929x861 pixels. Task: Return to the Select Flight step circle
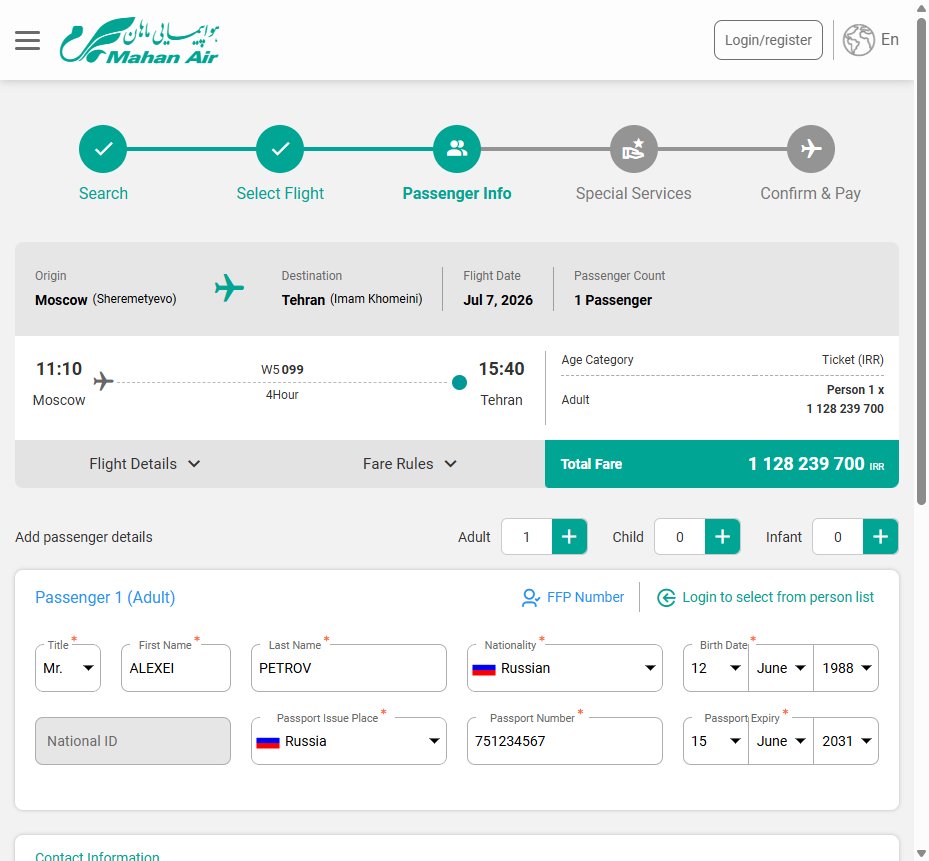[x=280, y=149]
